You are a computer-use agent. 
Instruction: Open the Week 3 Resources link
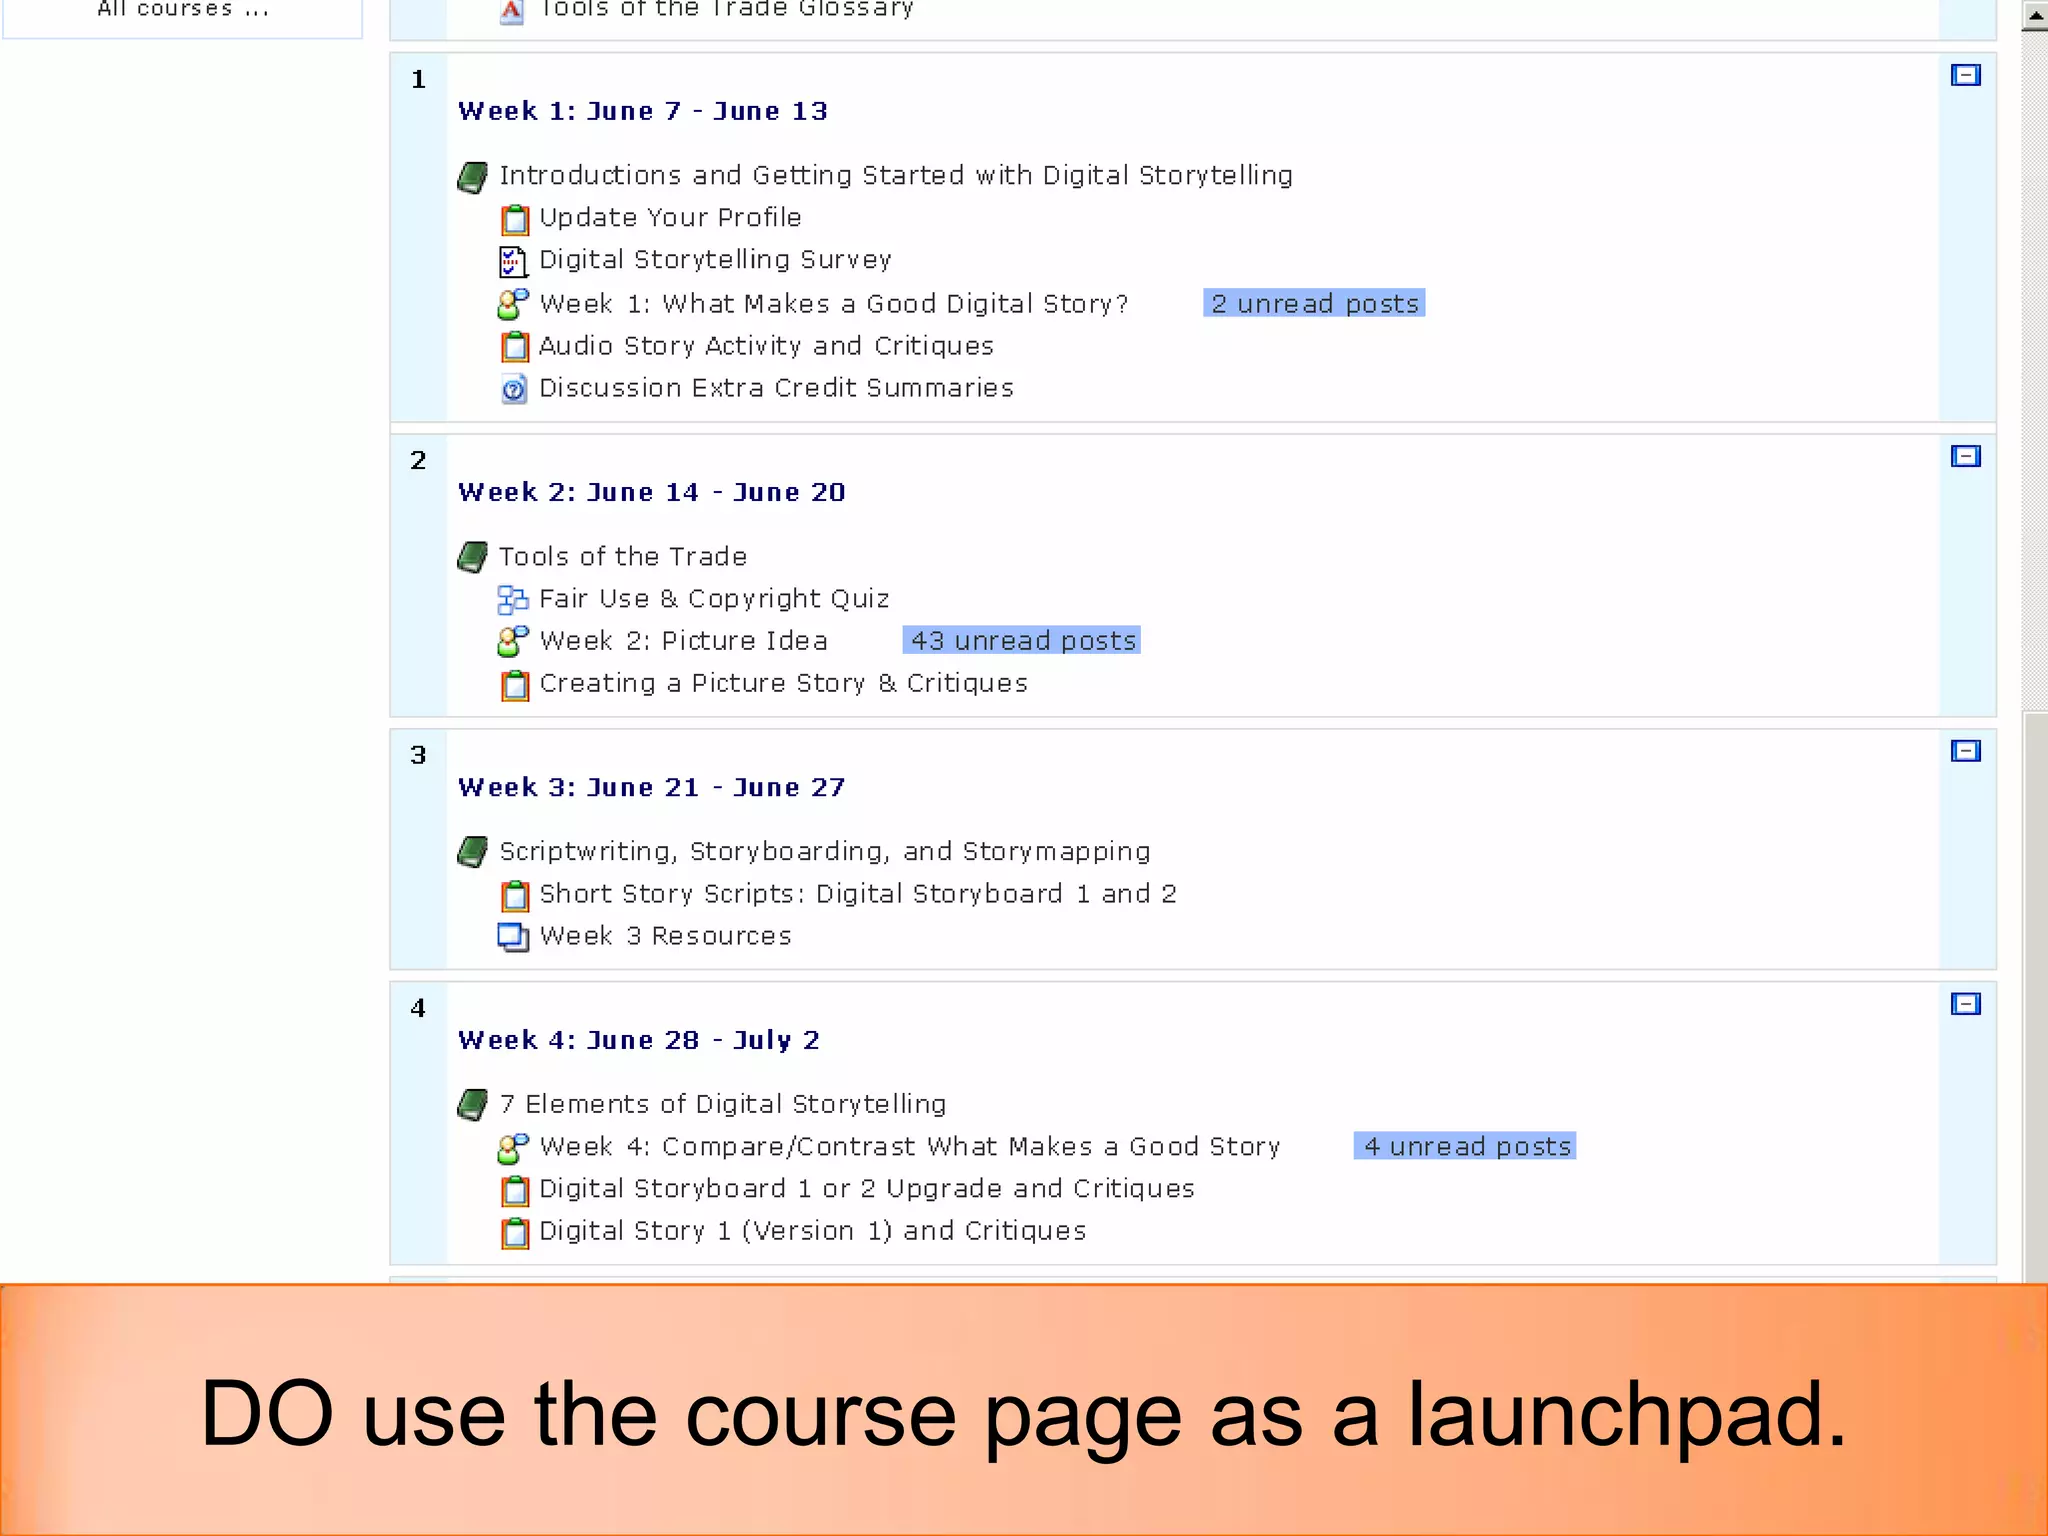[x=665, y=936]
